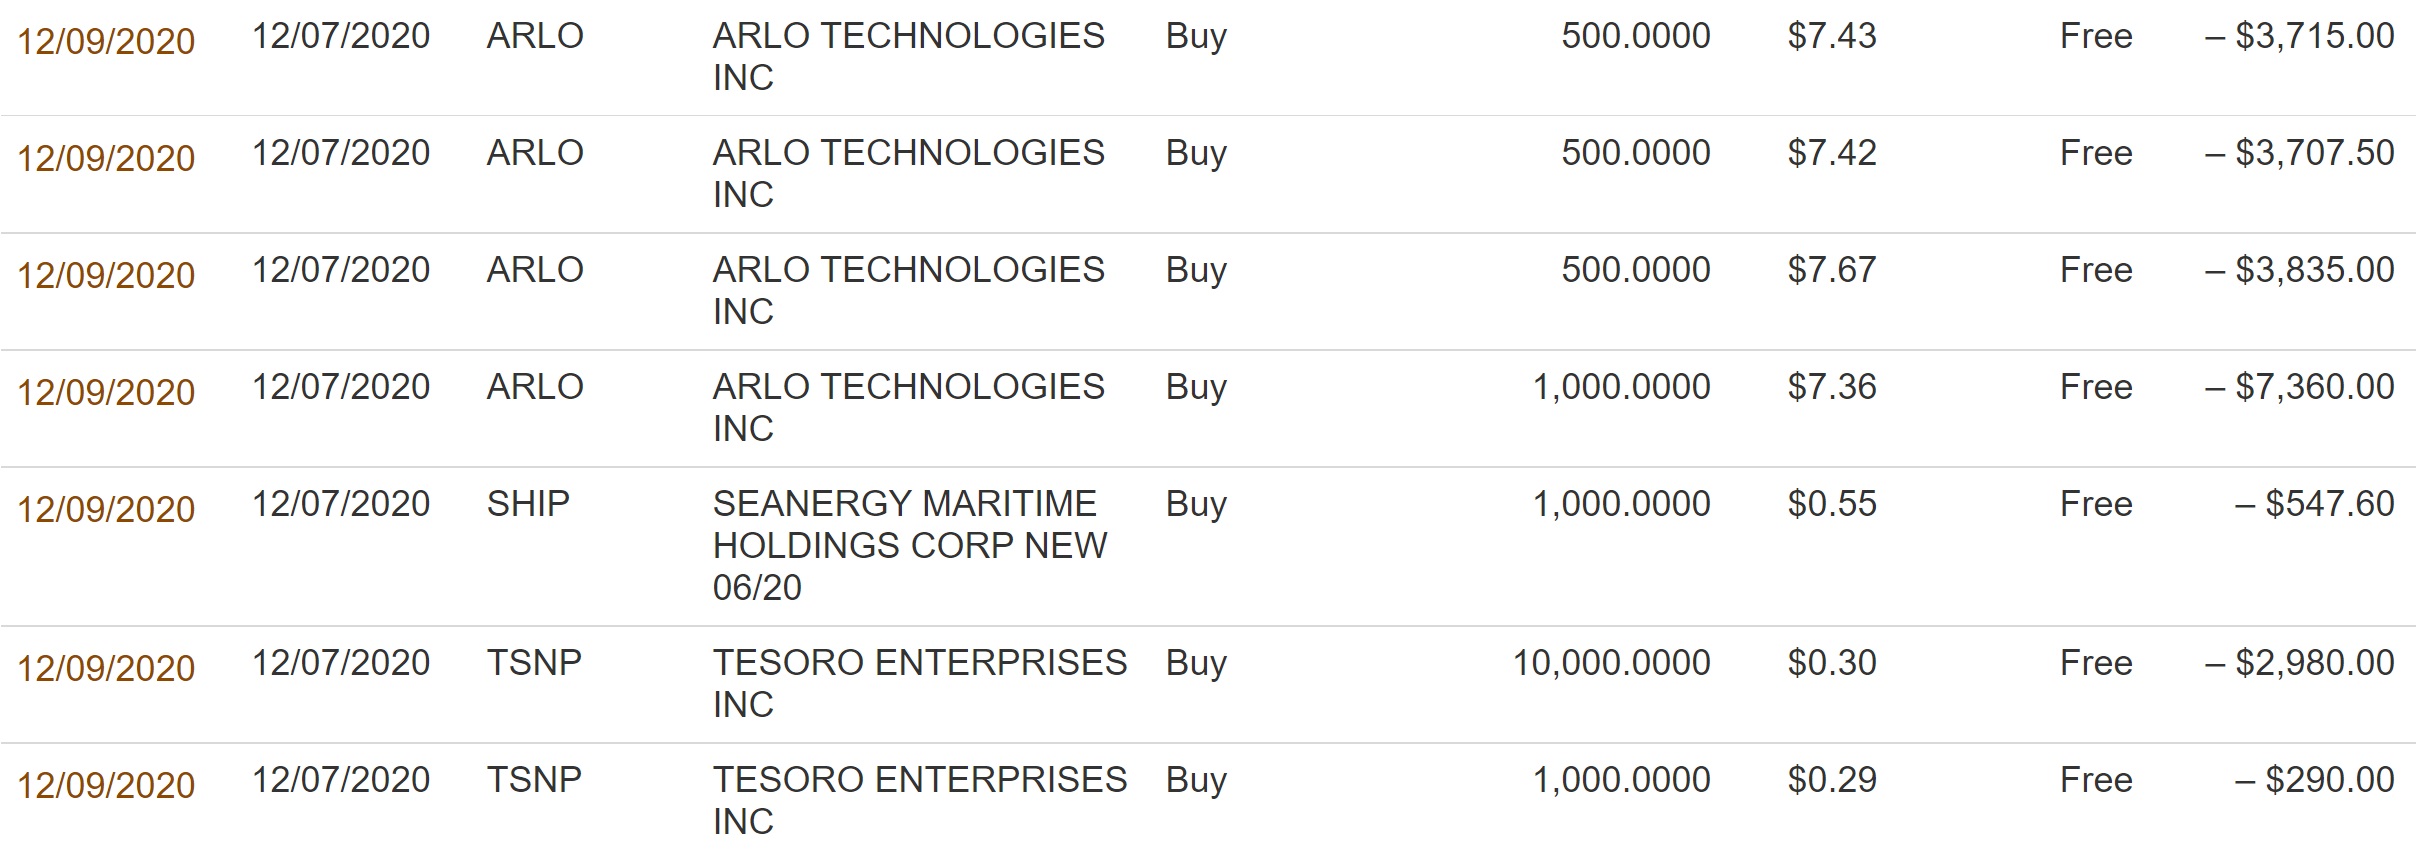
Task: Click the 10,000.0000 quantity value
Action: (x=1611, y=663)
